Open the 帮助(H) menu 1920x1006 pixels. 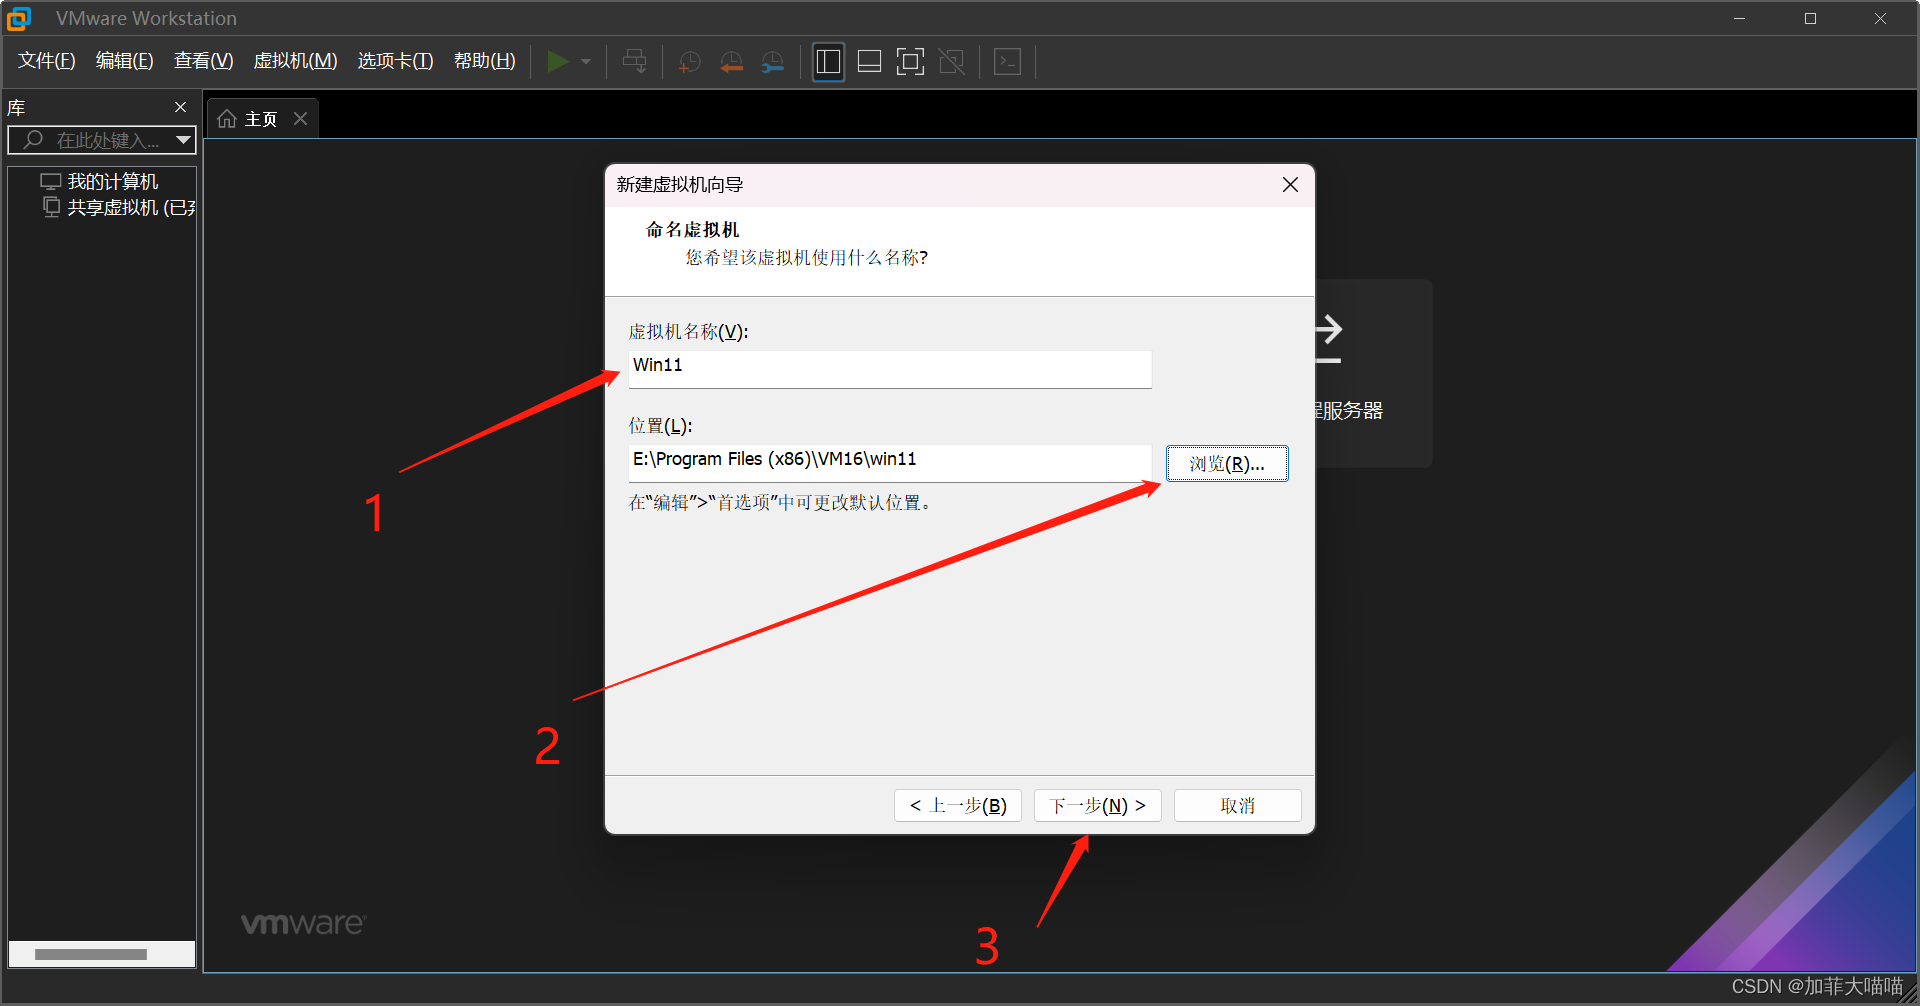pyautogui.click(x=484, y=61)
